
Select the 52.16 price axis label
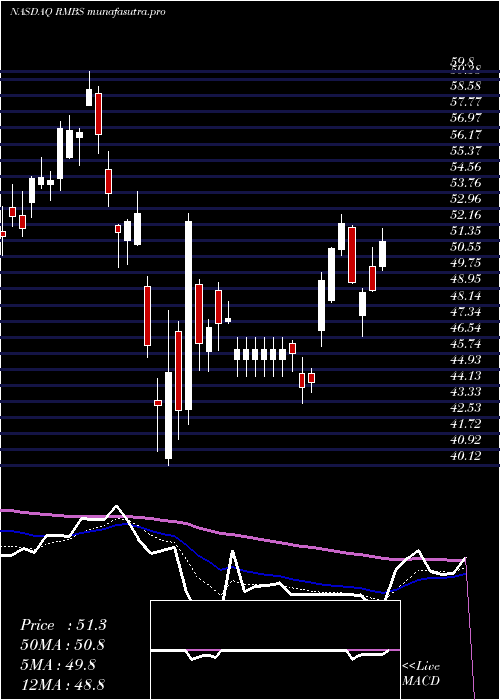(x=464, y=215)
